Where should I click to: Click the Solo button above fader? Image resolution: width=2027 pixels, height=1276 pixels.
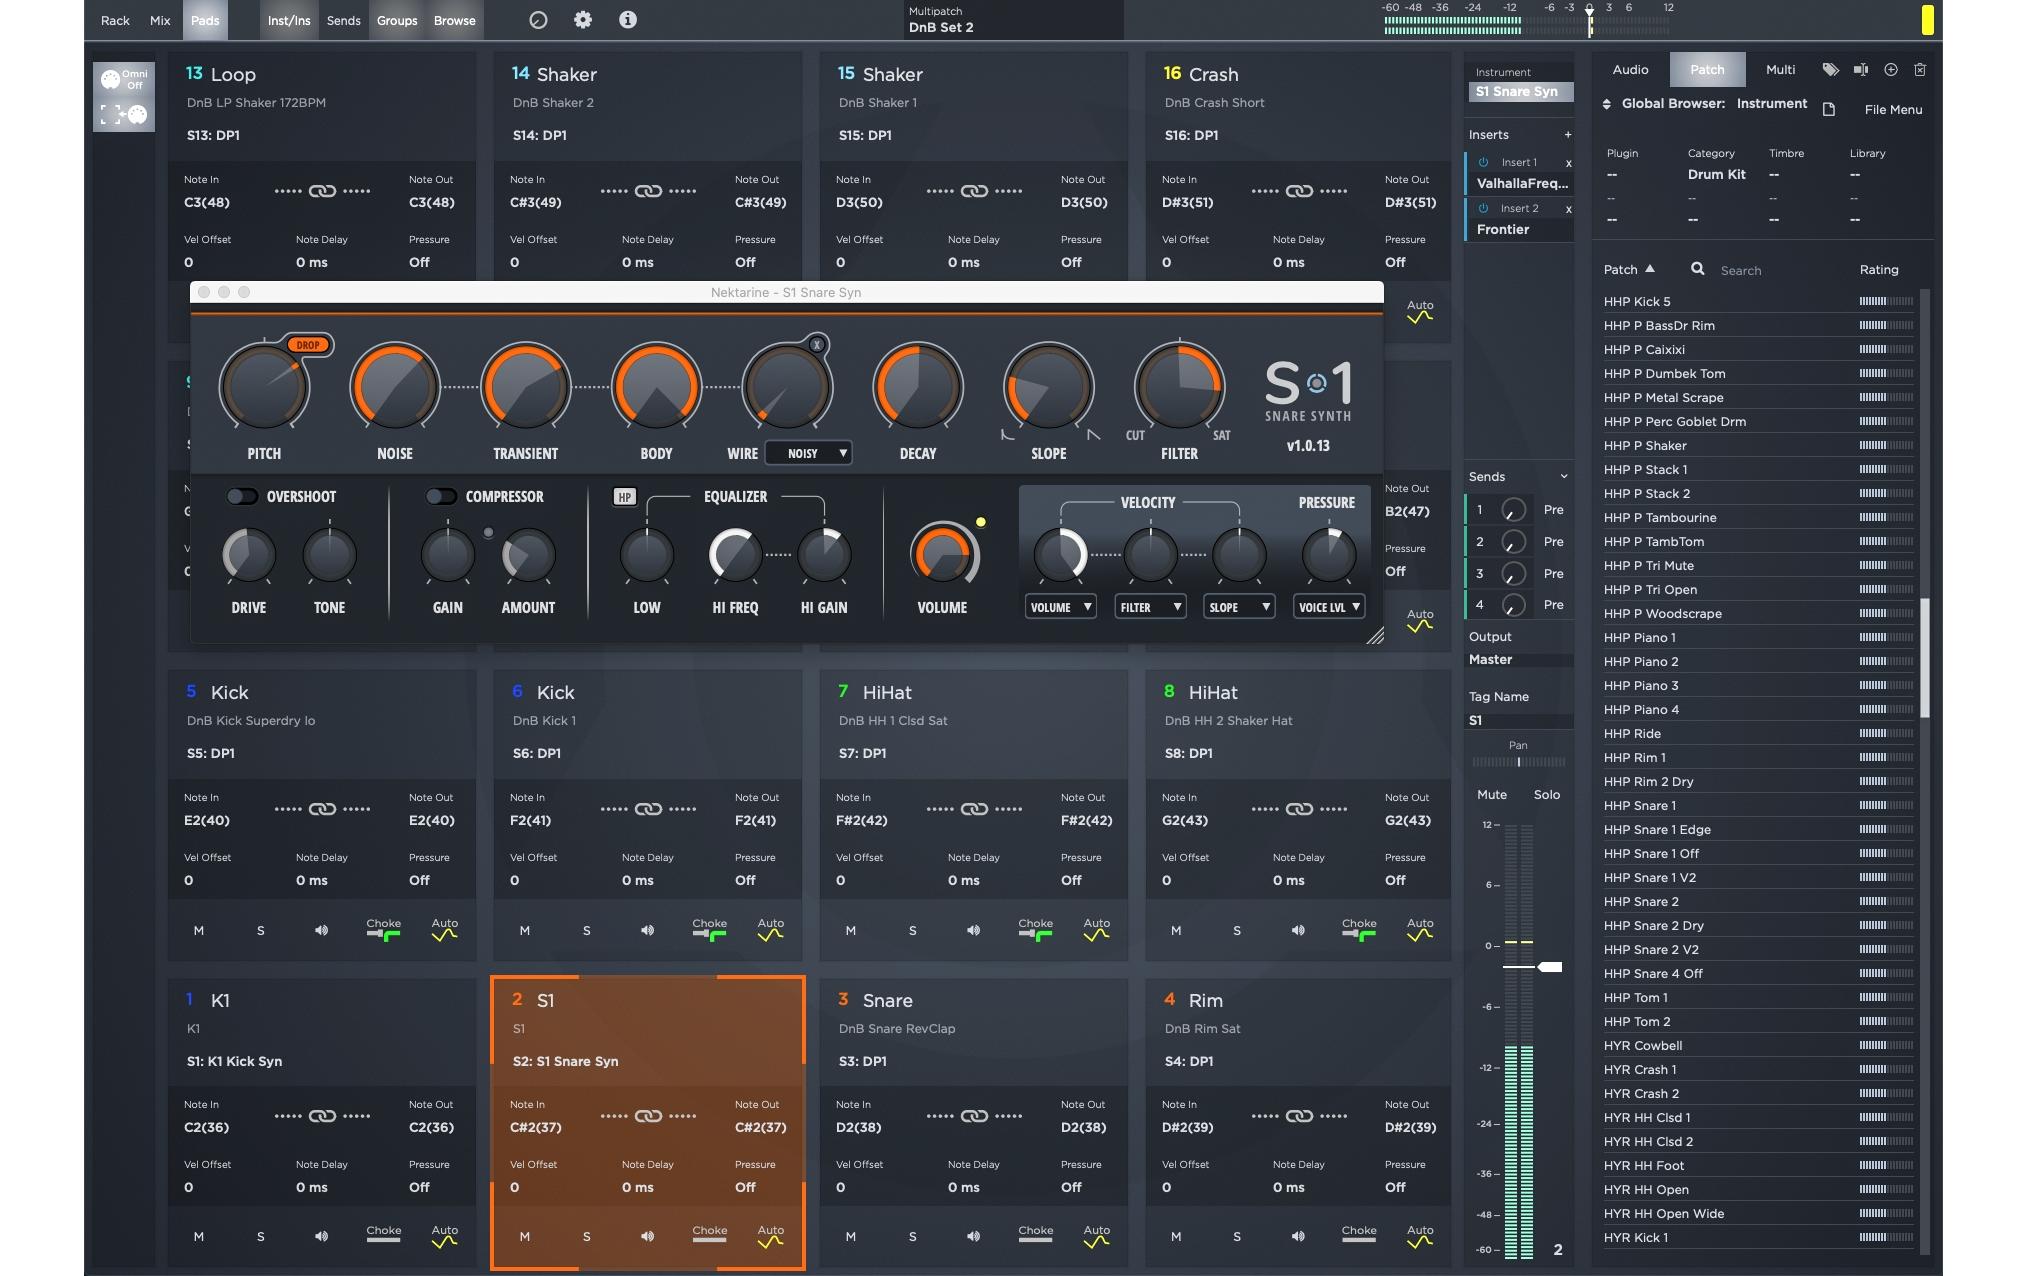(1547, 795)
